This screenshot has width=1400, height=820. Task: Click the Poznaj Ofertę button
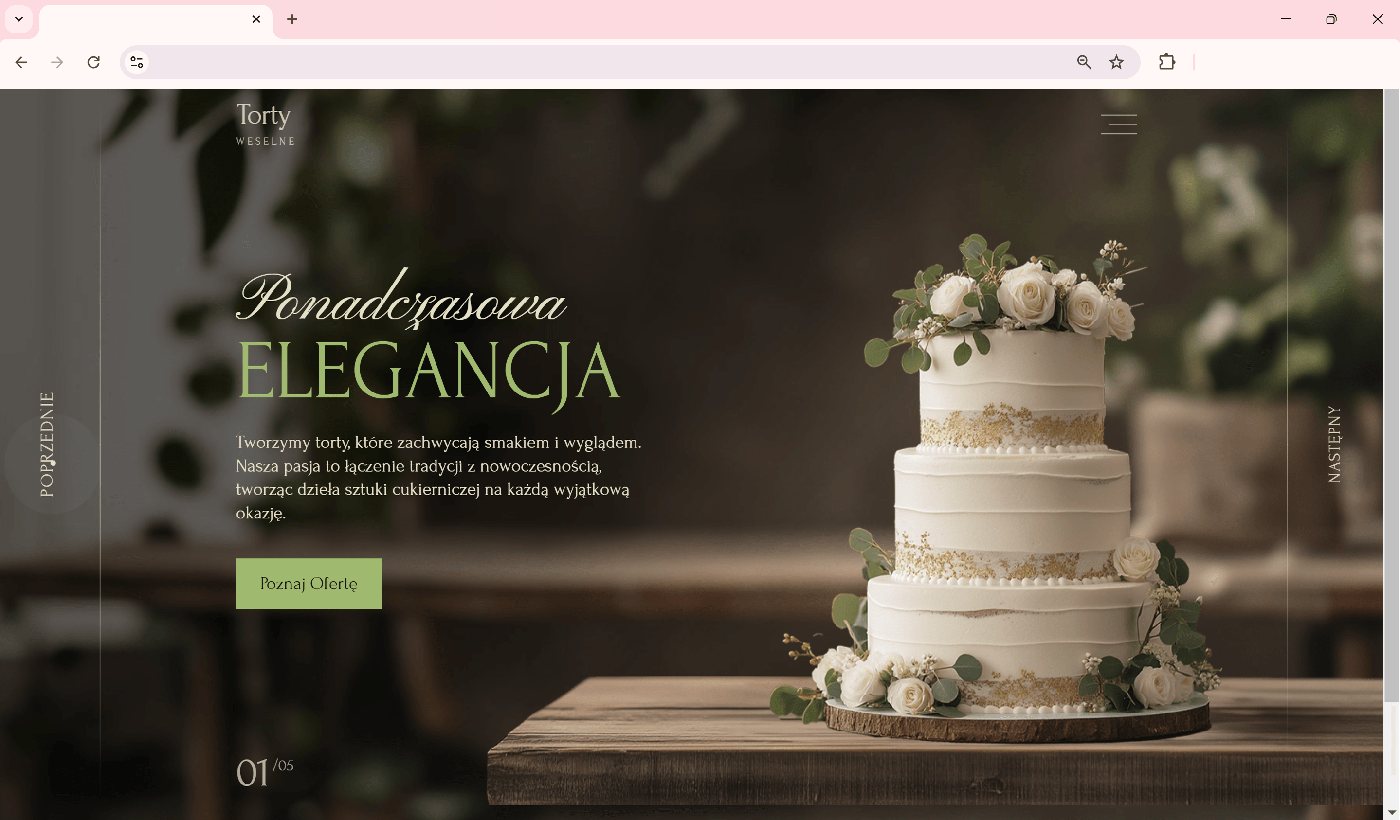[309, 583]
